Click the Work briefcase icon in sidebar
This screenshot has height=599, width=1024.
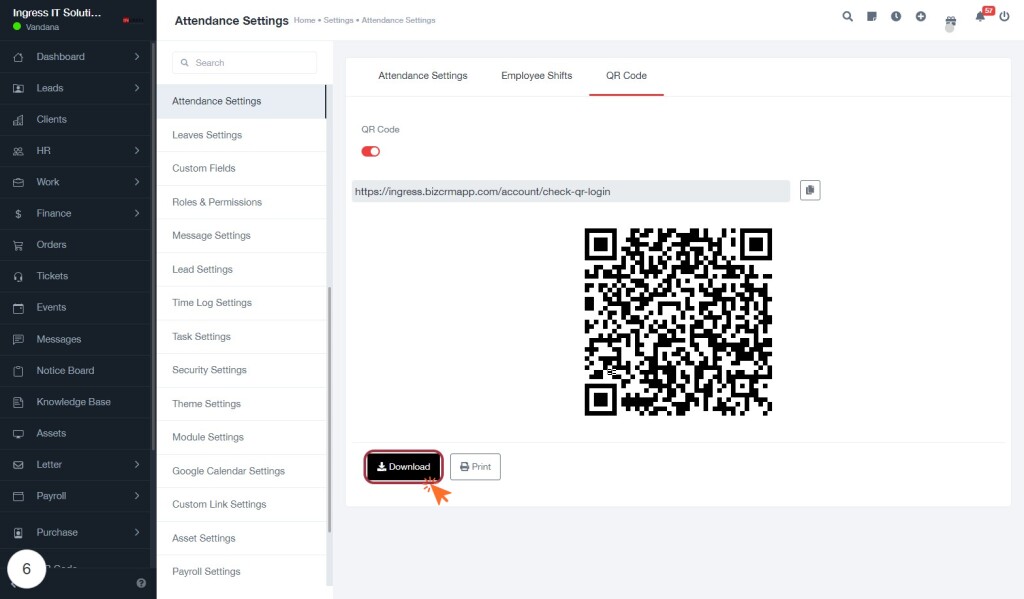coord(18,182)
